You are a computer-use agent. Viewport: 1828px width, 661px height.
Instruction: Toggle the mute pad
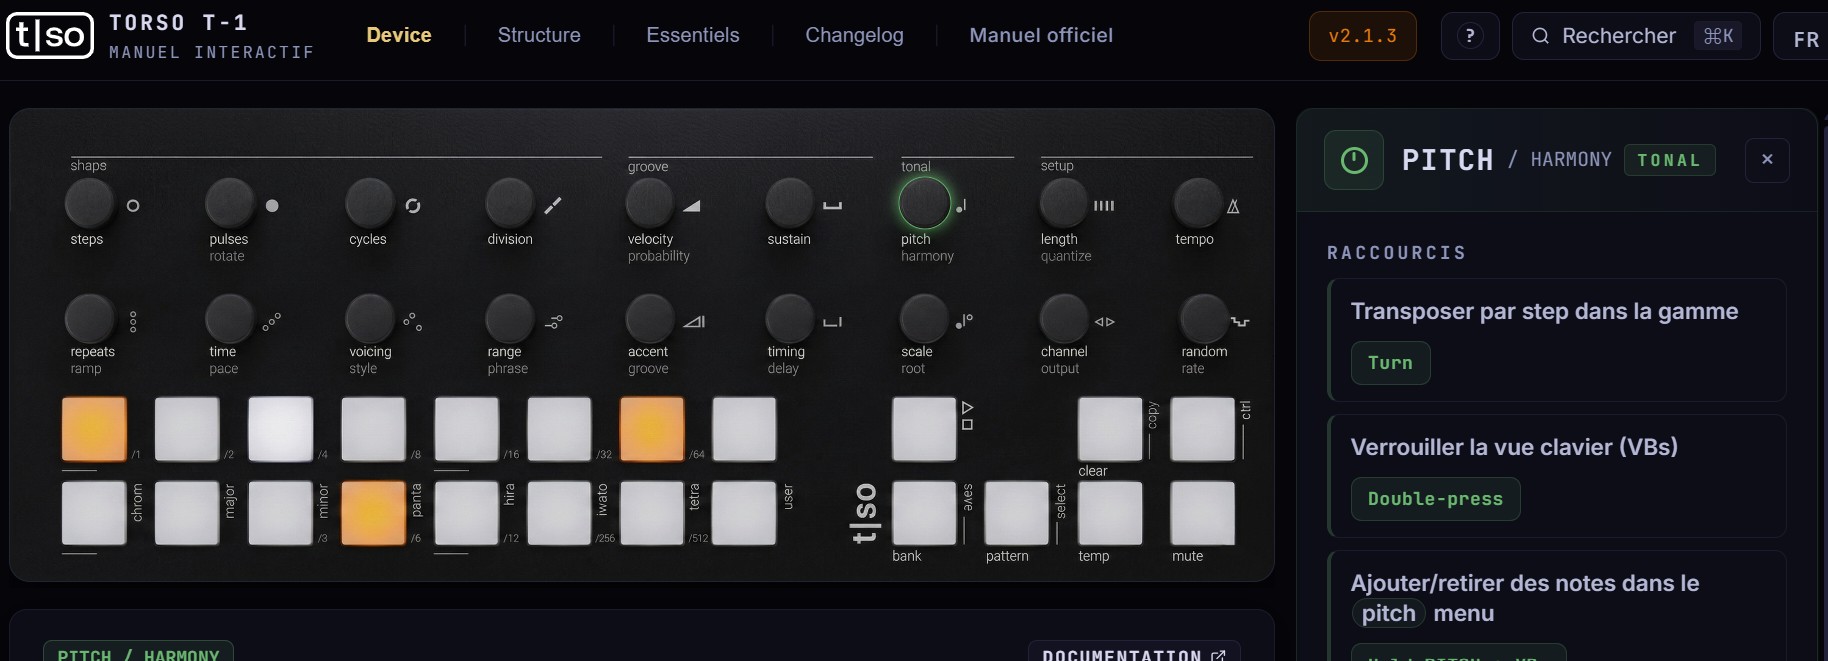1202,513
